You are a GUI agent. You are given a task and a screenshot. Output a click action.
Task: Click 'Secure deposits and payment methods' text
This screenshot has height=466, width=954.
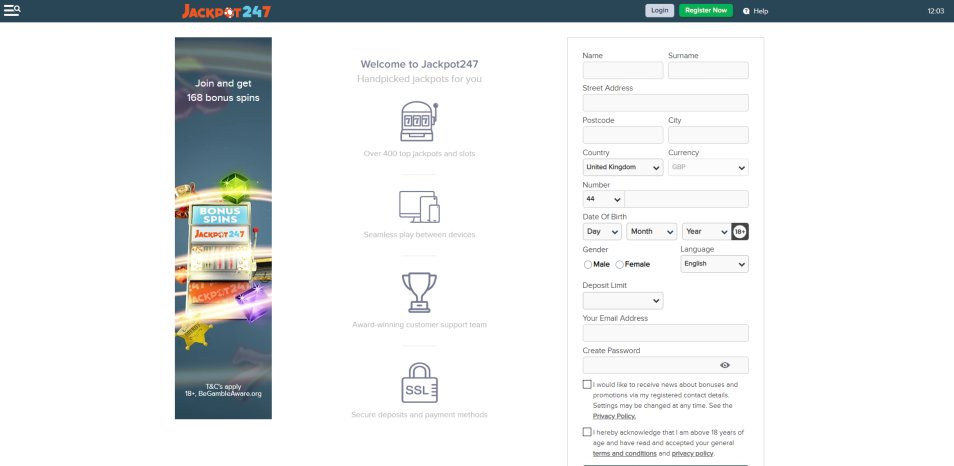click(x=419, y=415)
